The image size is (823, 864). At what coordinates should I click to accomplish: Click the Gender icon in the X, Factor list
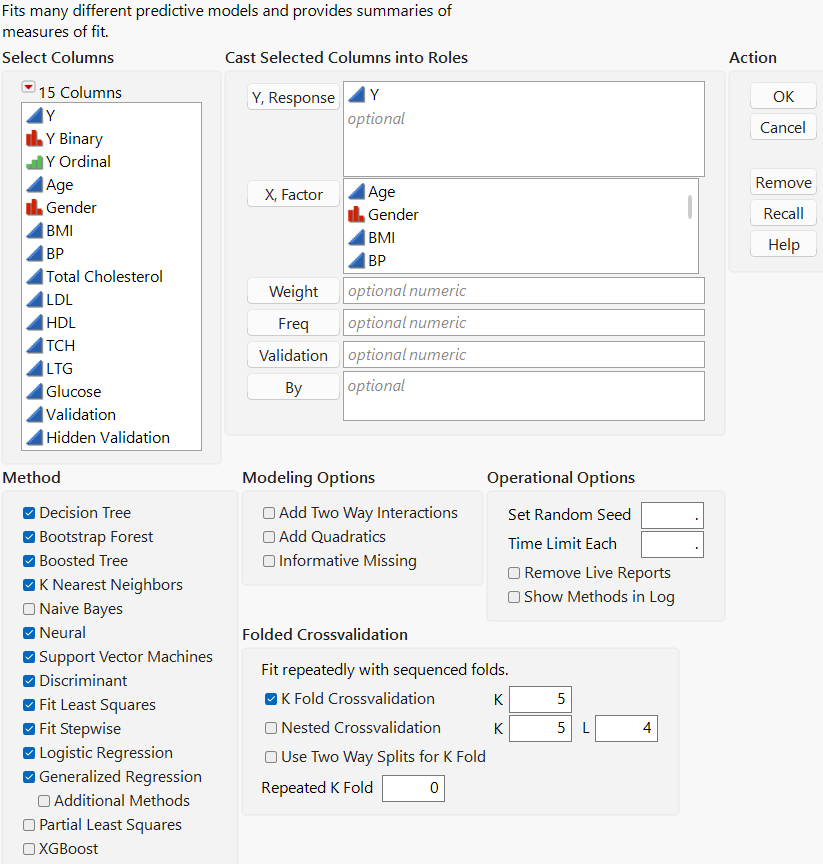[356, 215]
